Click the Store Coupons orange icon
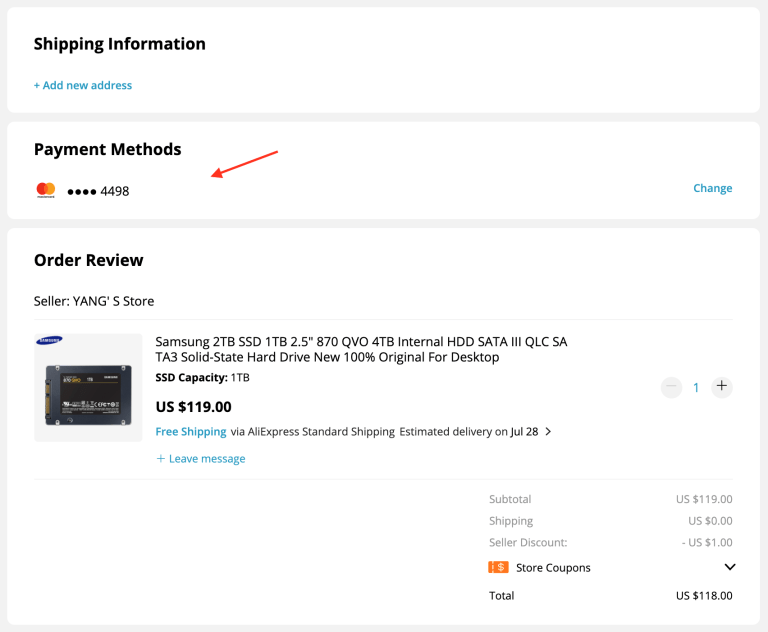Screen dimensions: 768x632 pyautogui.click(x=498, y=567)
